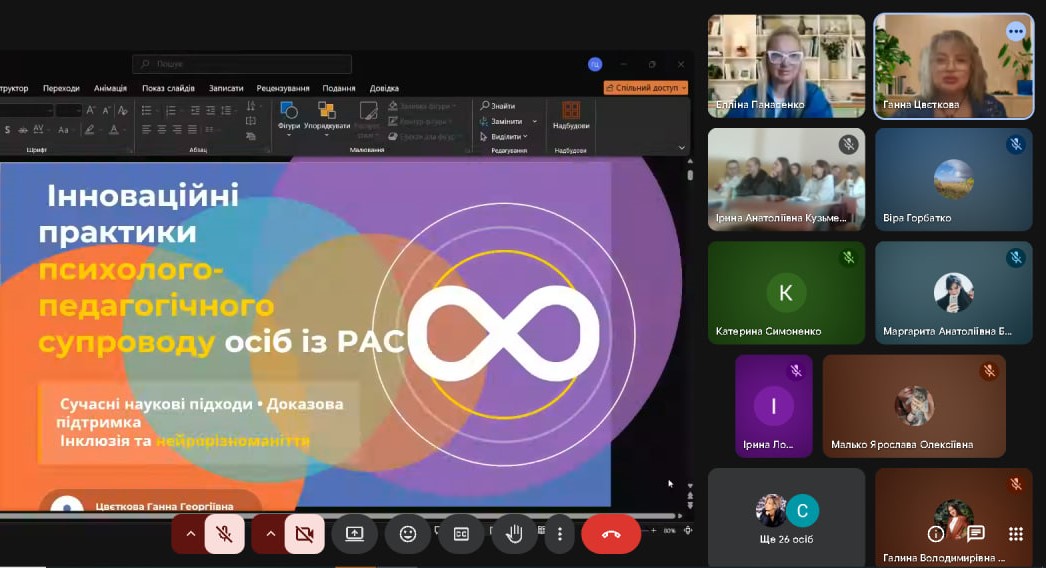Click the Спільний доступ share button
The height and width of the screenshot is (568, 1046).
(646, 88)
